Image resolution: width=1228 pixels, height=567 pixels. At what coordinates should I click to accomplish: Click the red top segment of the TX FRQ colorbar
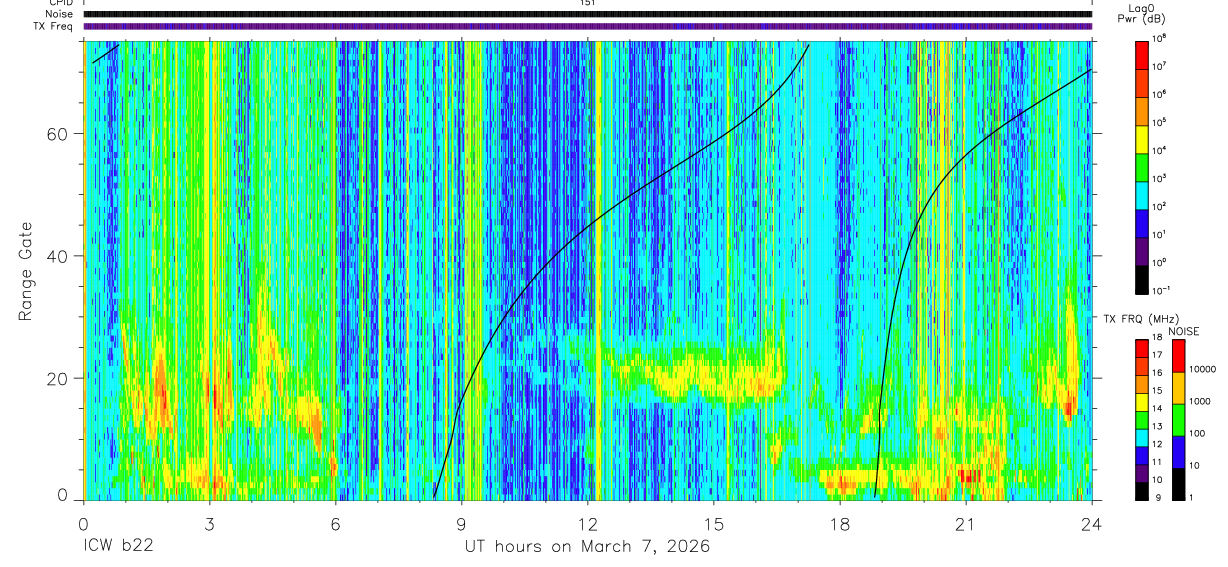pyautogui.click(x=1142, y=348)
